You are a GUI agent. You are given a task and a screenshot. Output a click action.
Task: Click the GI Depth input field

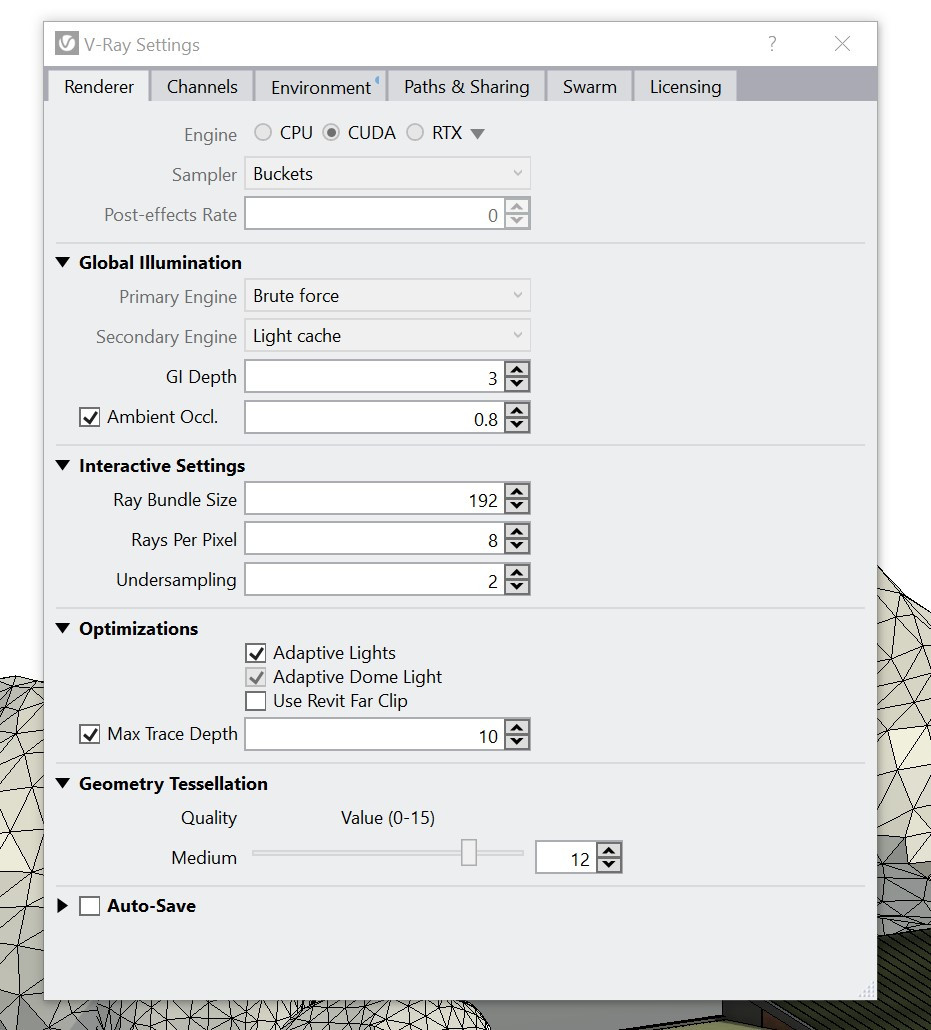(375, 376)
